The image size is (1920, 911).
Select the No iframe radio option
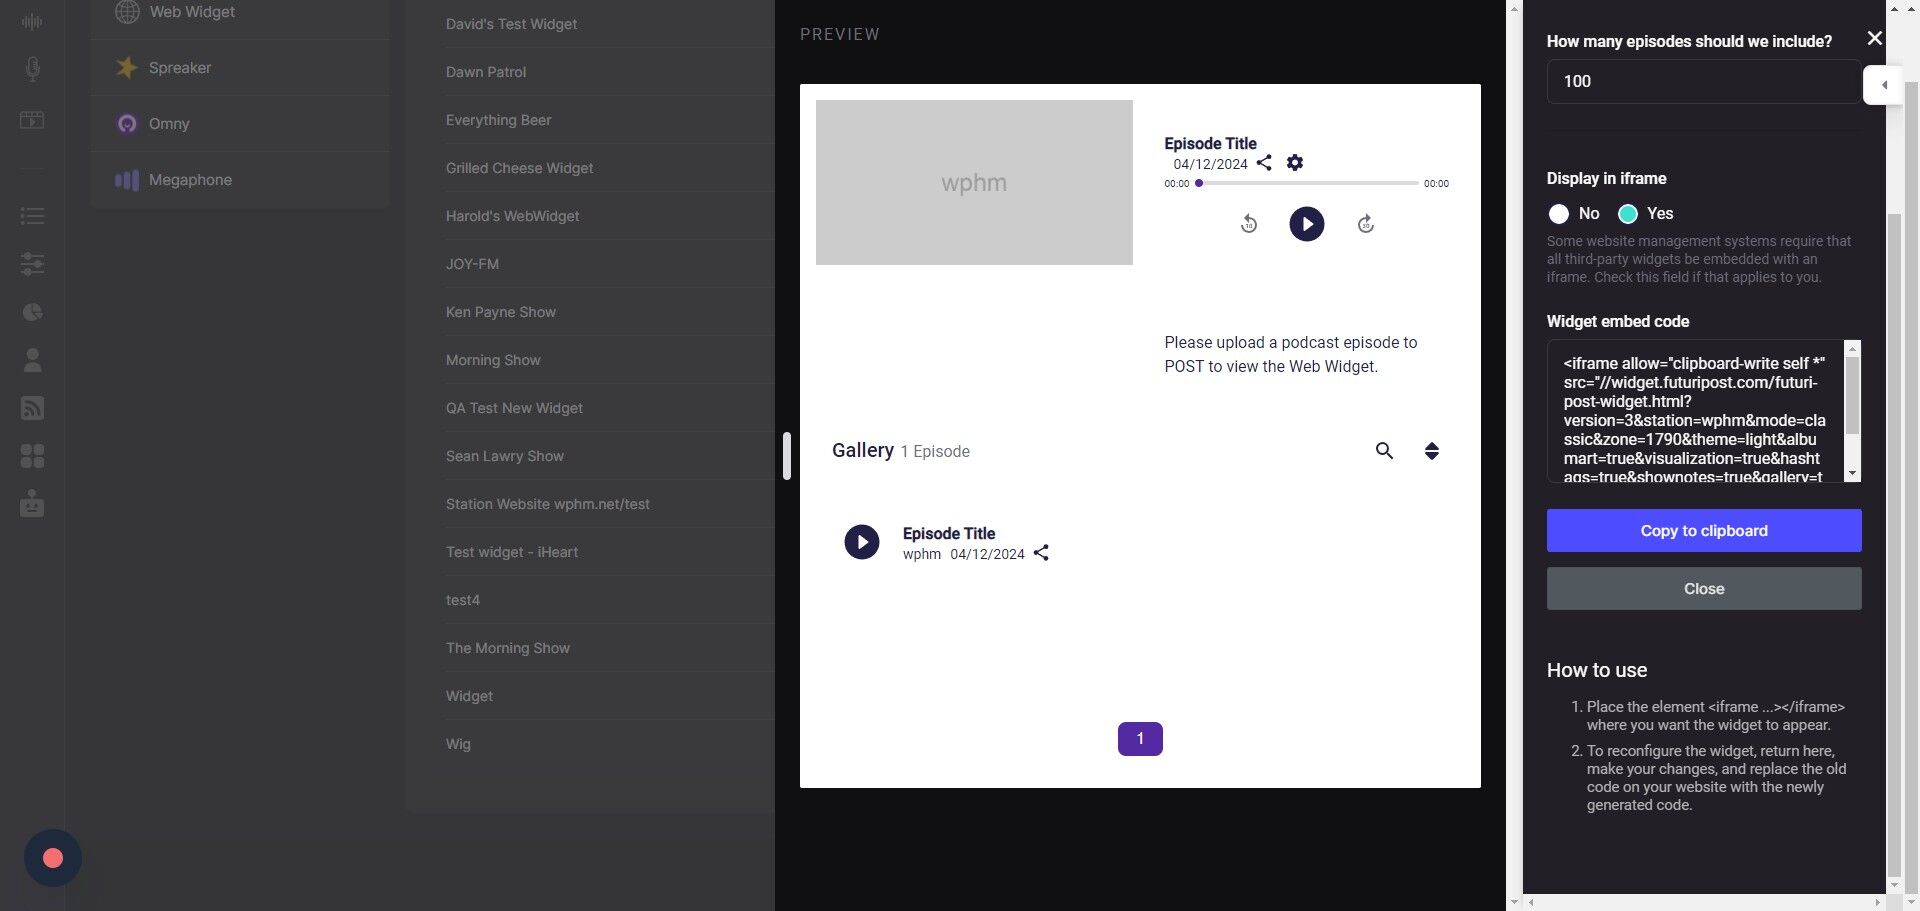[x=1559, y=214]
